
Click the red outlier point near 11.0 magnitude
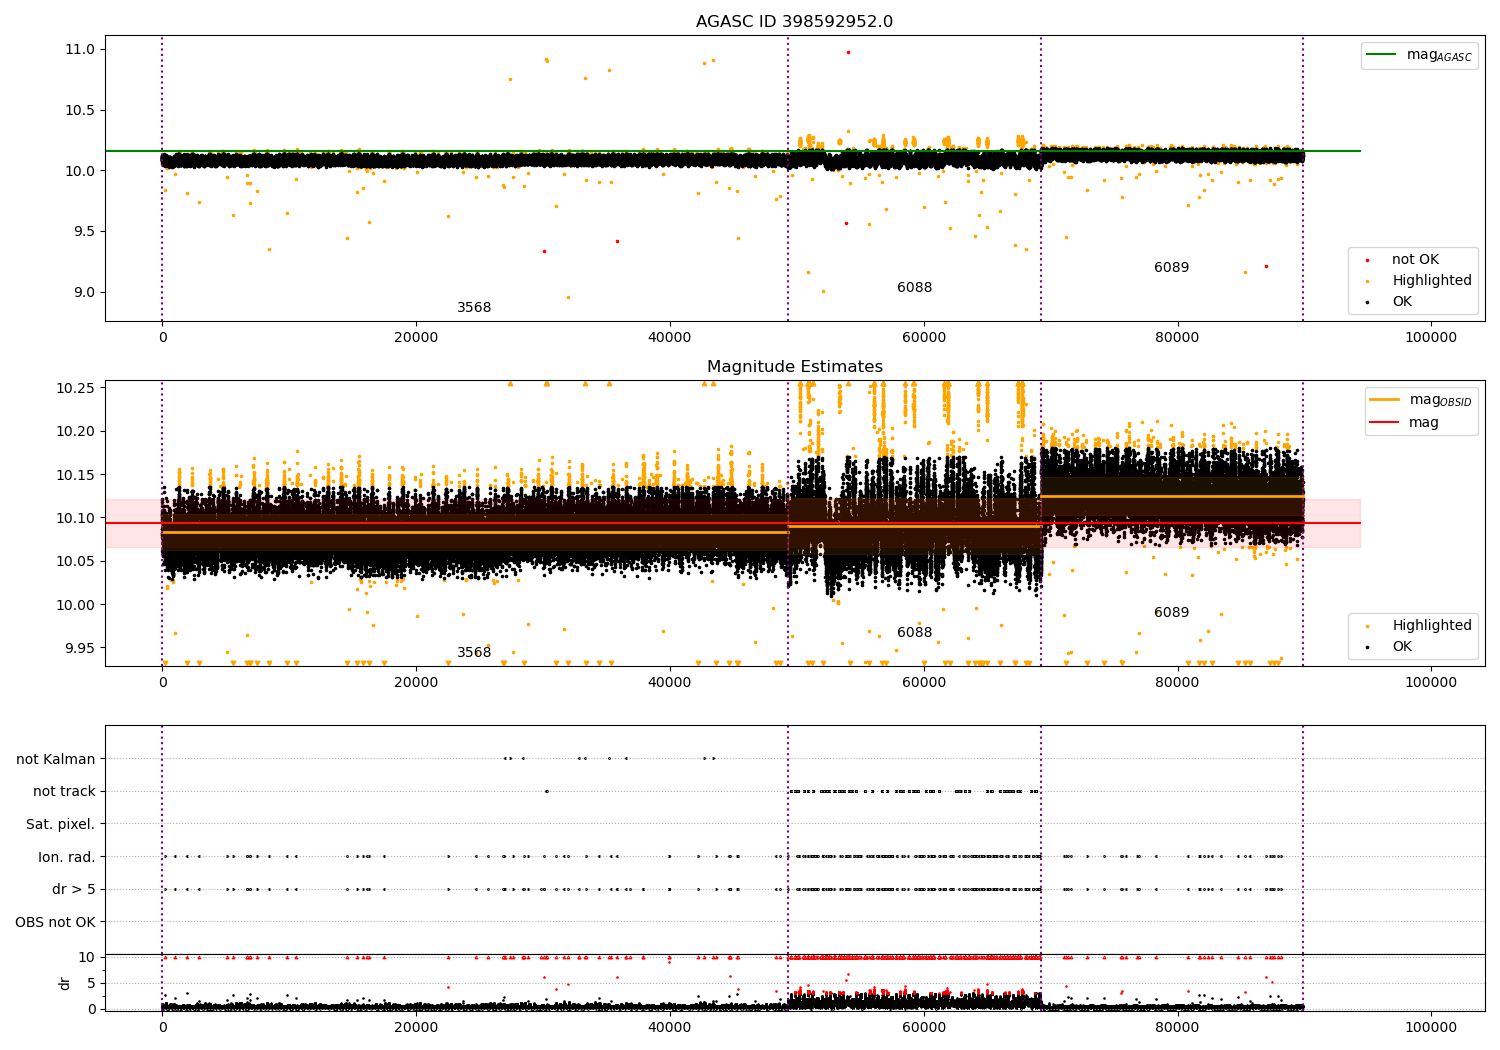[848, 52]
